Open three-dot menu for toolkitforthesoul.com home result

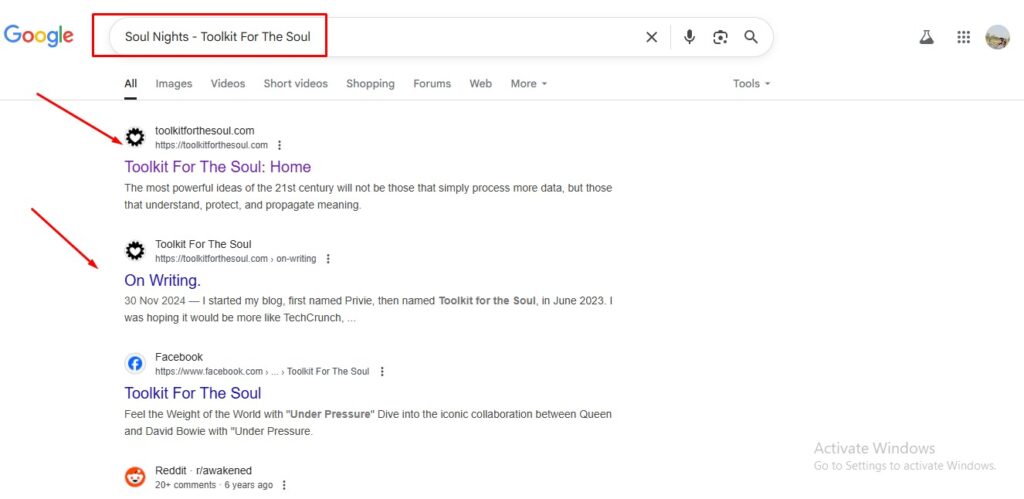click(x=280, y=145)
